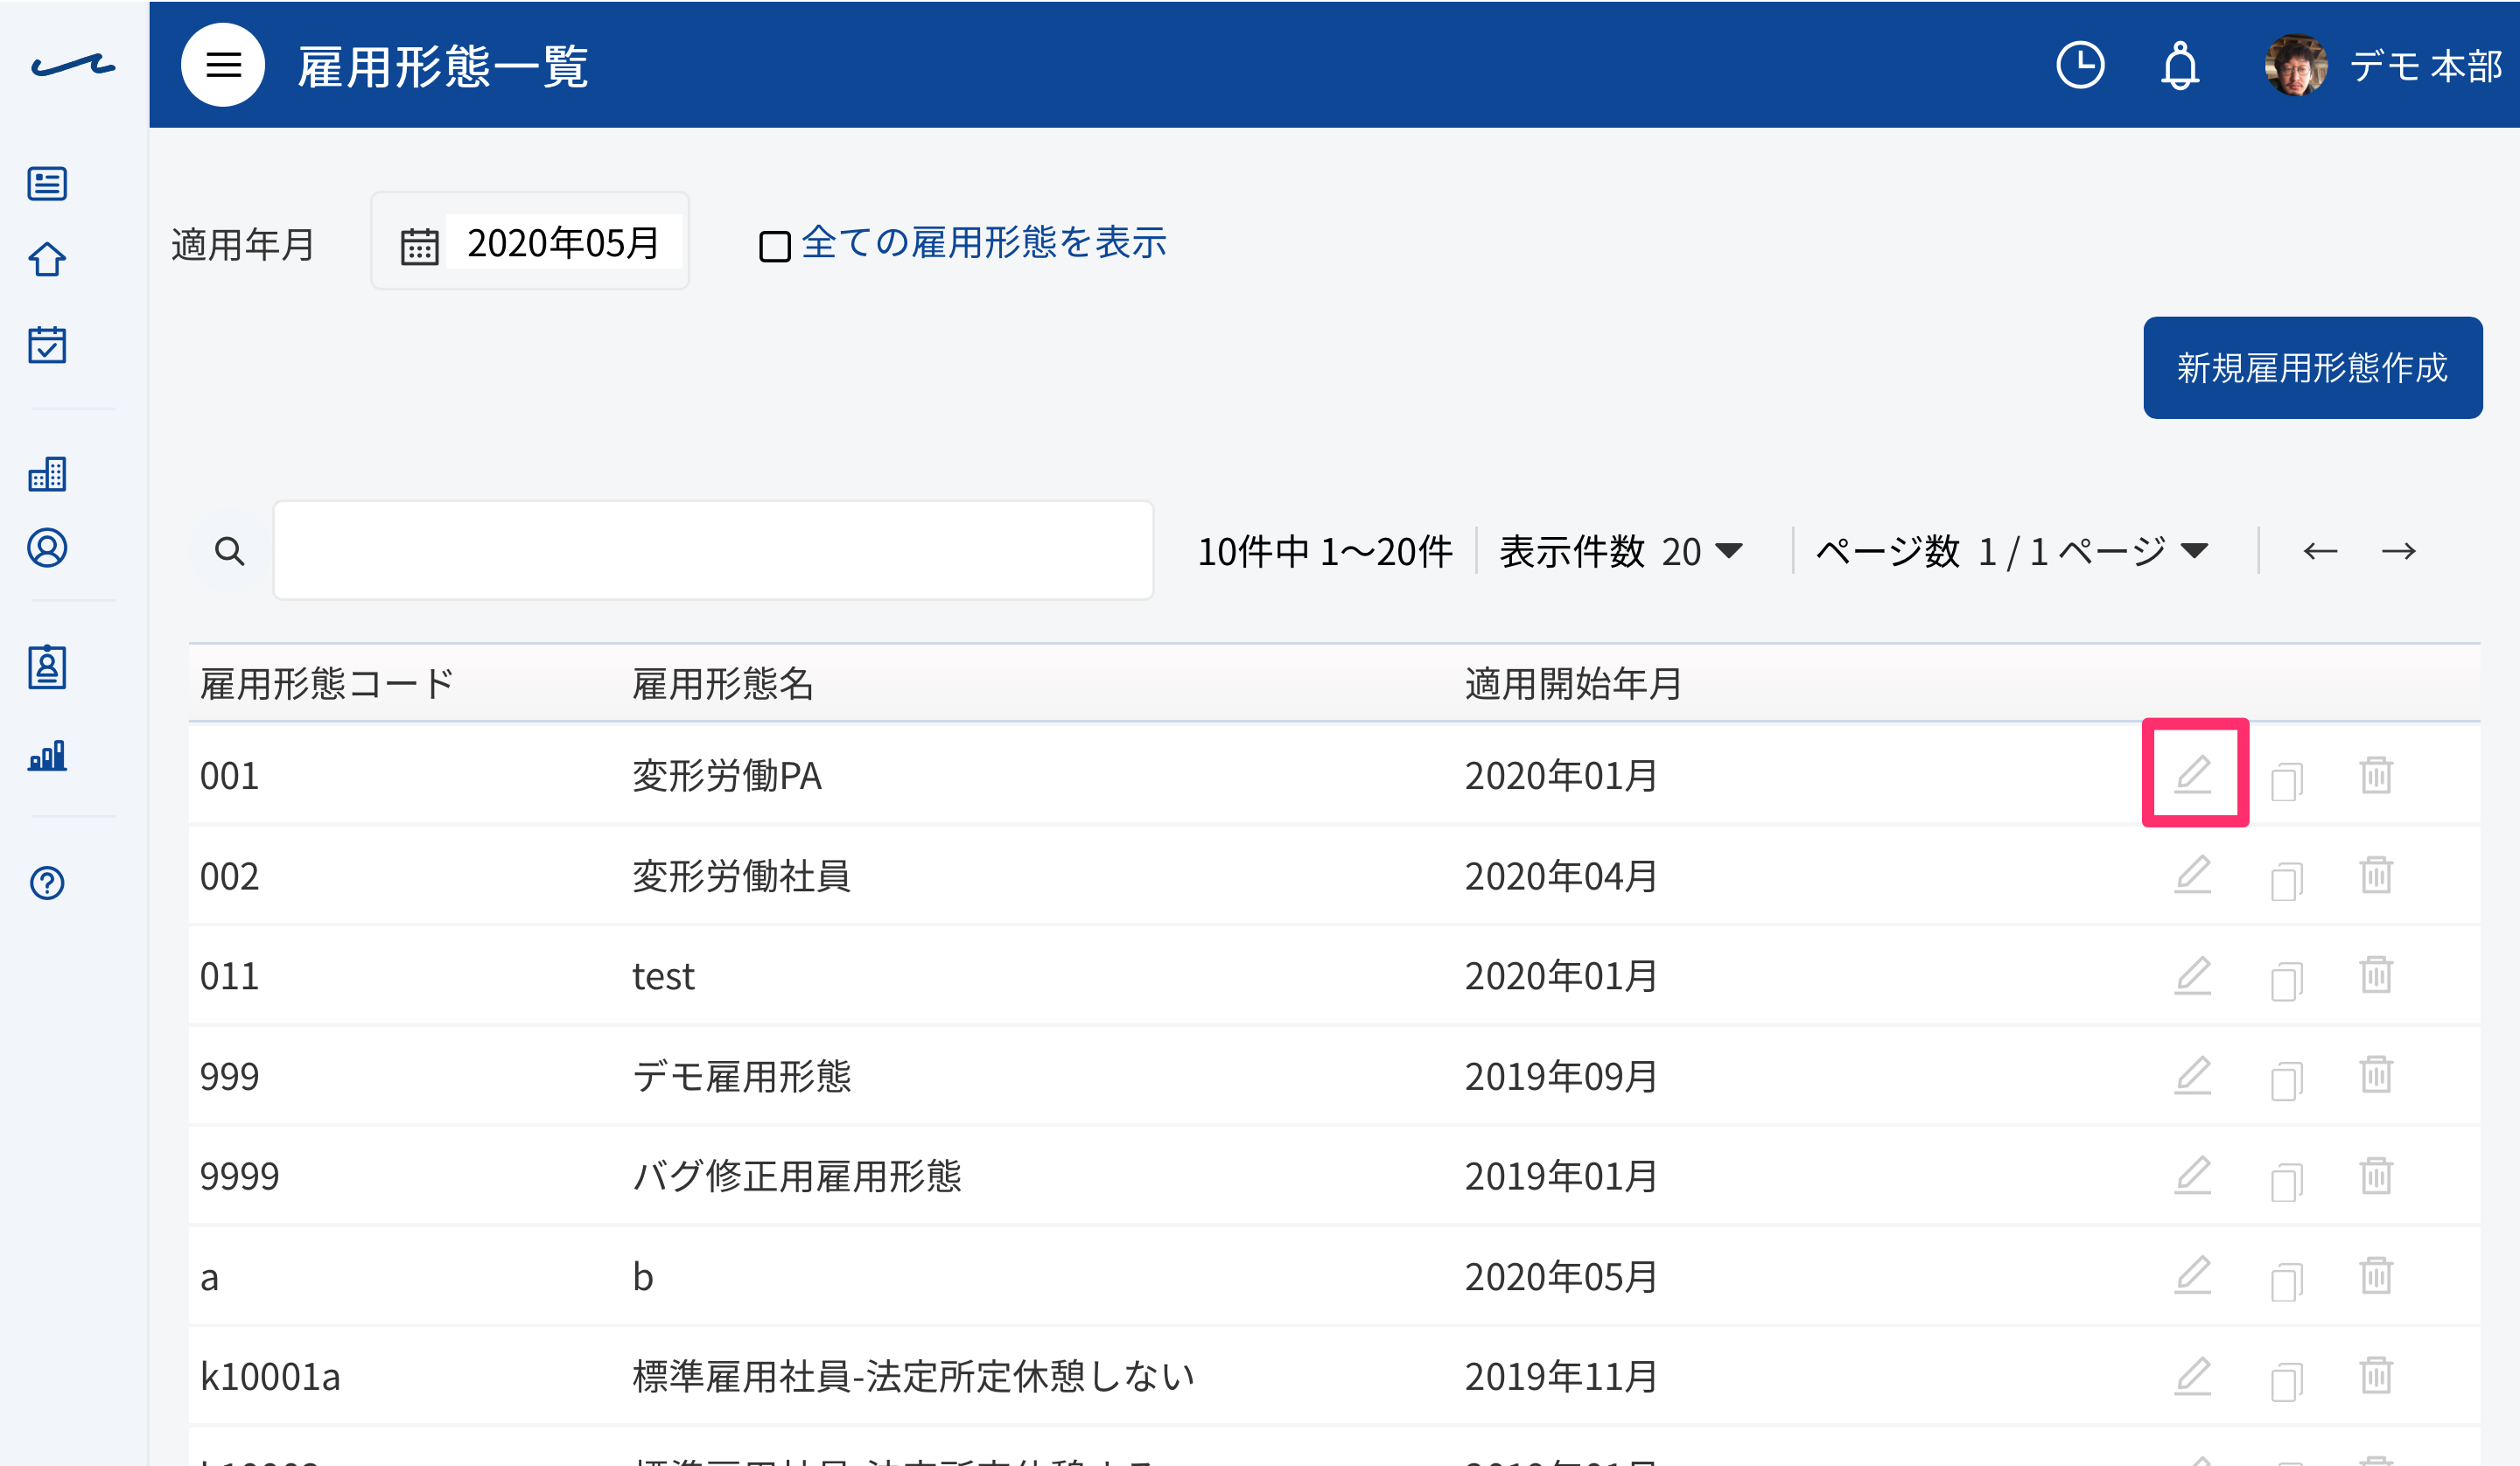
Task: Click code cell 9999
Action: 239,1176
